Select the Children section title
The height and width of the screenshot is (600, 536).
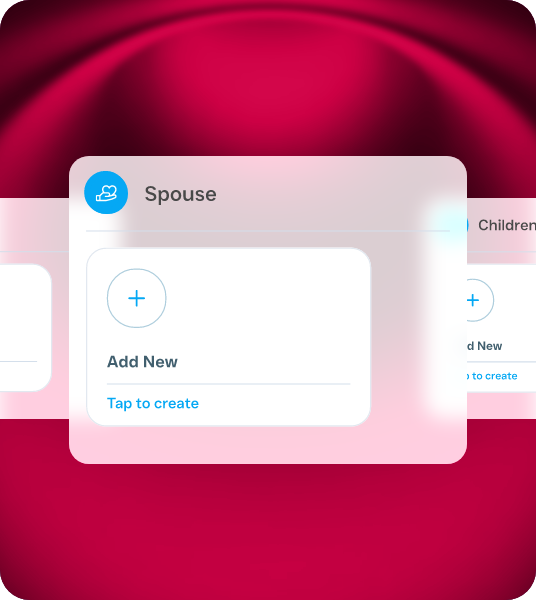coord(507,225)
